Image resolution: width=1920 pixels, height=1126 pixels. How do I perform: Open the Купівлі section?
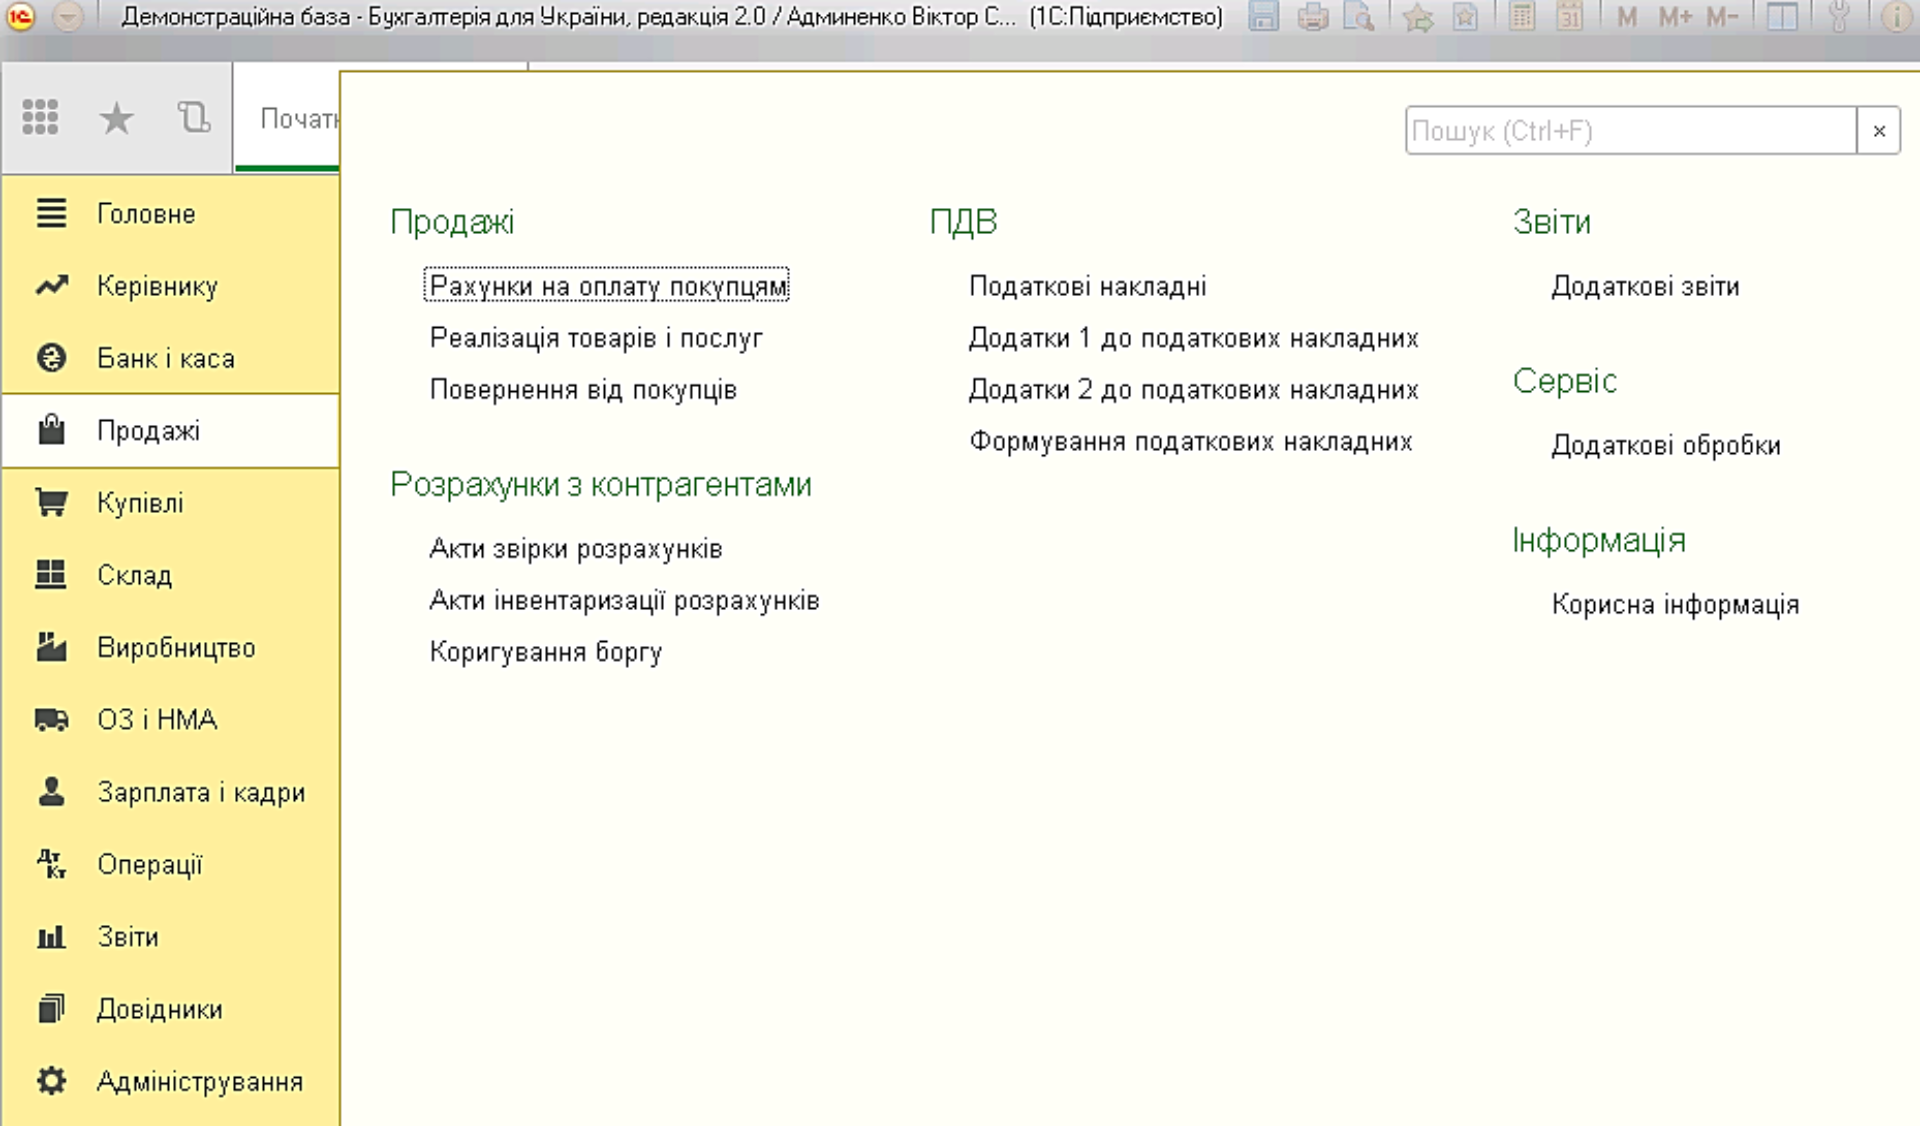point(171,502)
